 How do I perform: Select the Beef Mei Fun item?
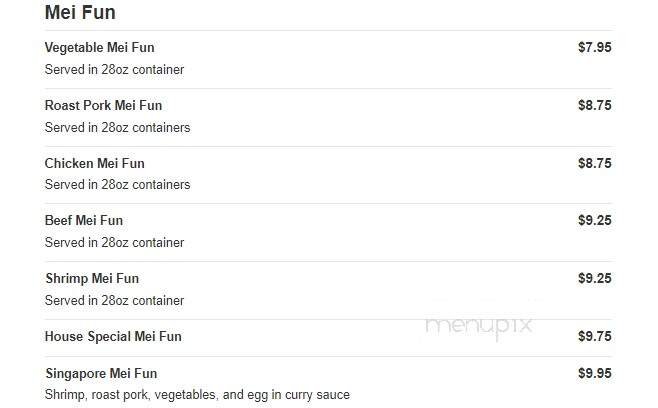click(84, 220)
